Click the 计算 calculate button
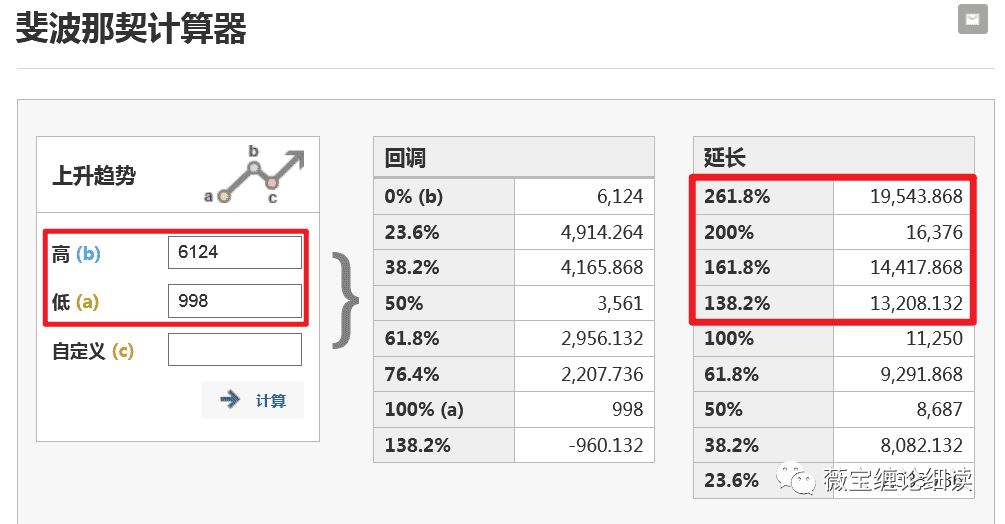This screenshot has width=1005, height=524. (x=253, y=400)
